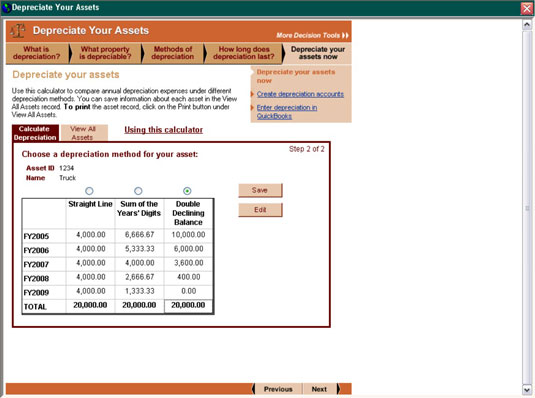Viewport: 535px width, 398px height.
Task: Click the Edit button
Action: [x=260, y=210]
